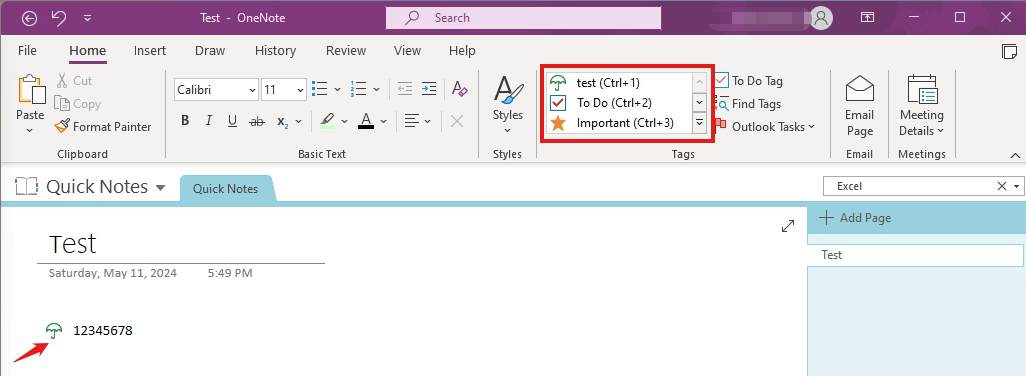Viewport: 1026px width, 376px height.
Task: Click the Clear Formatting icon
Action: [x=460, y=89]
